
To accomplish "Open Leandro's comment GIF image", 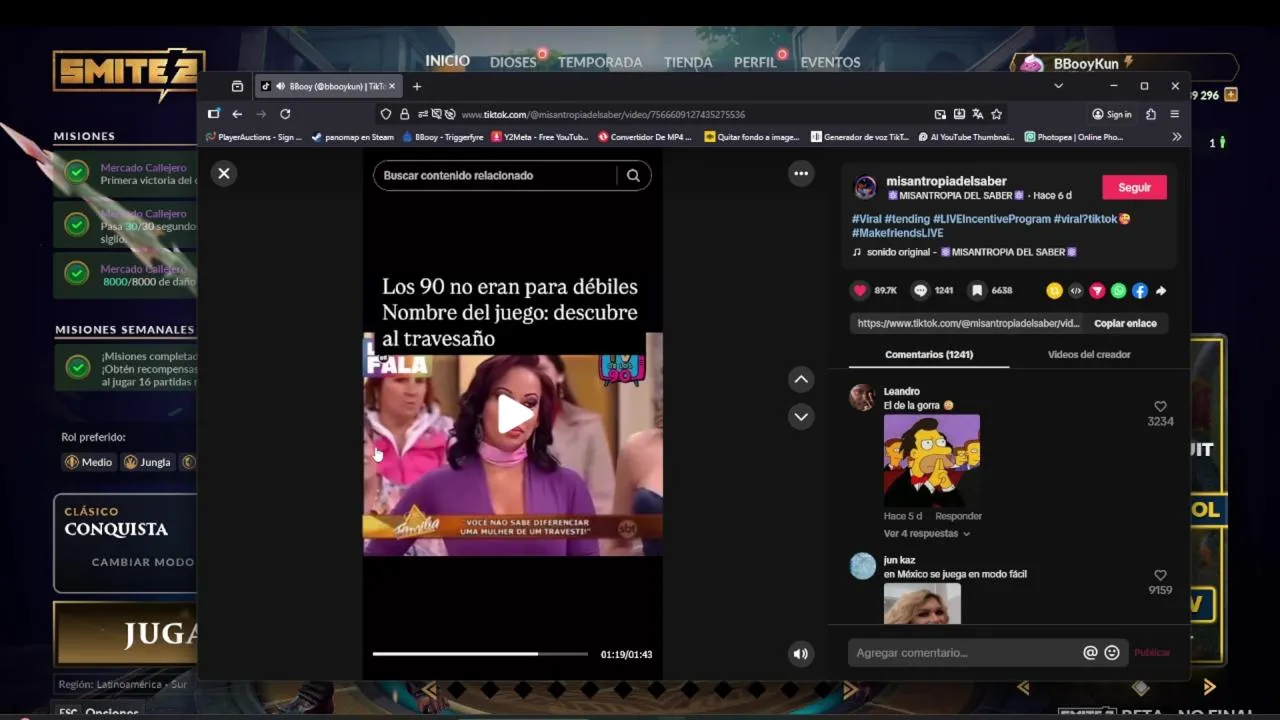I will pos(932,460).
